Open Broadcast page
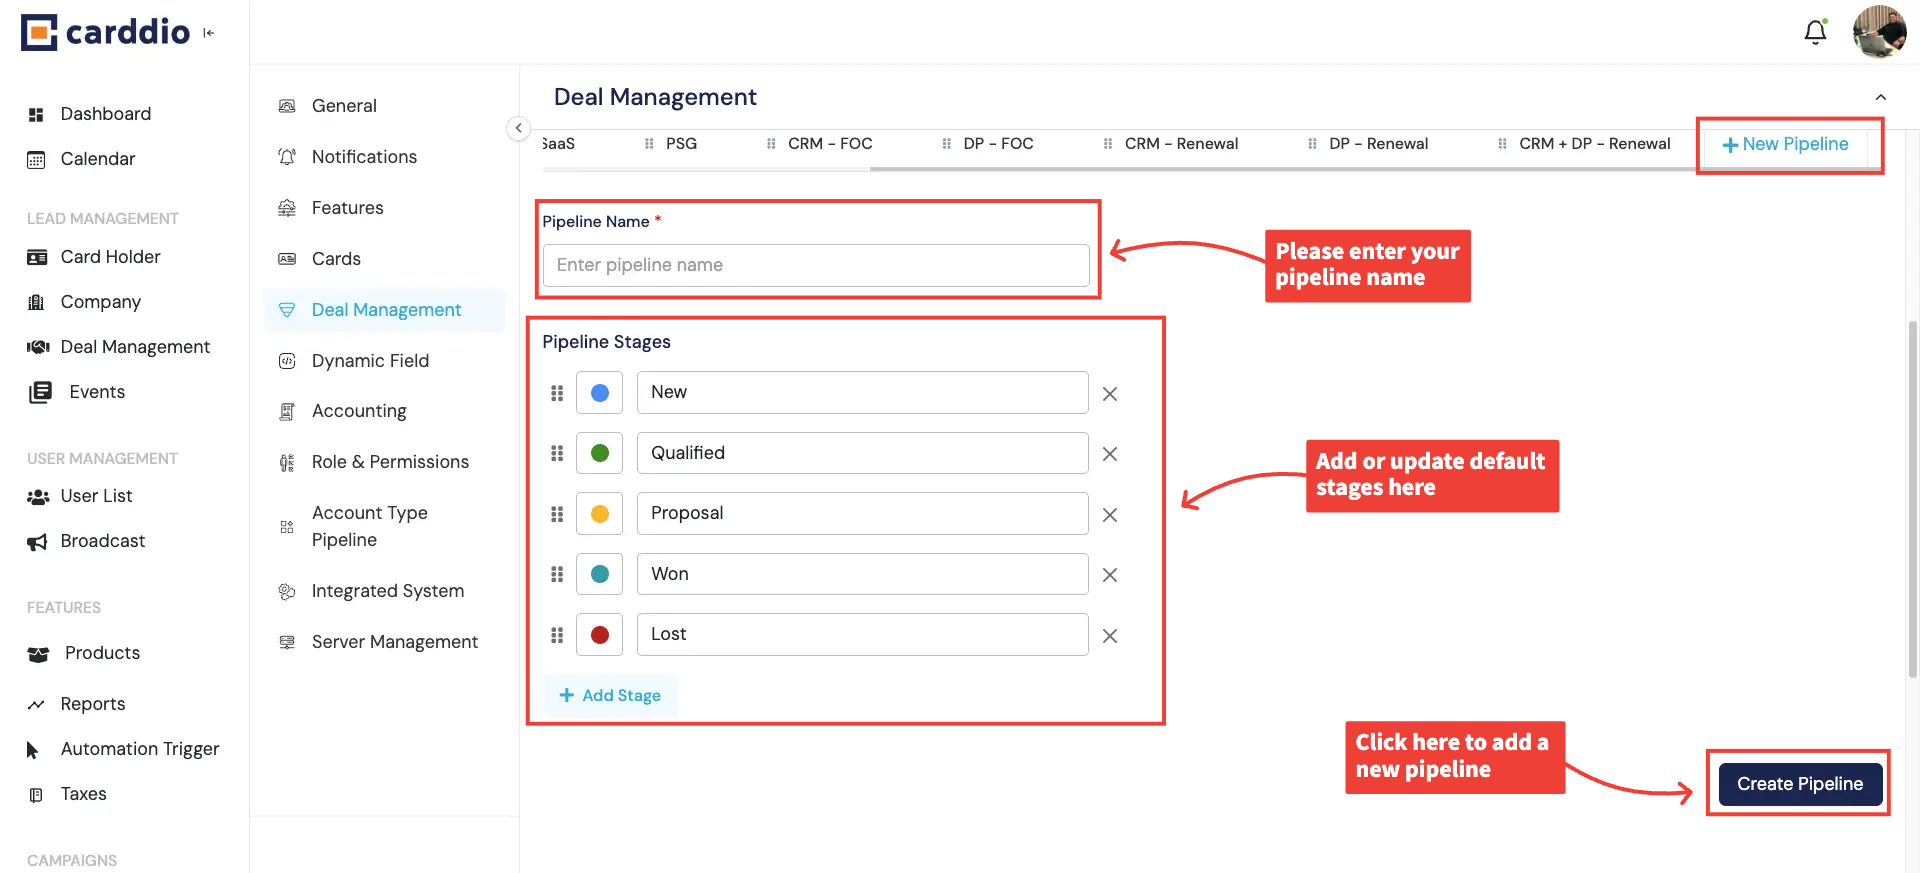This screenshot has height=873, width=1920. tap(102, 541)
